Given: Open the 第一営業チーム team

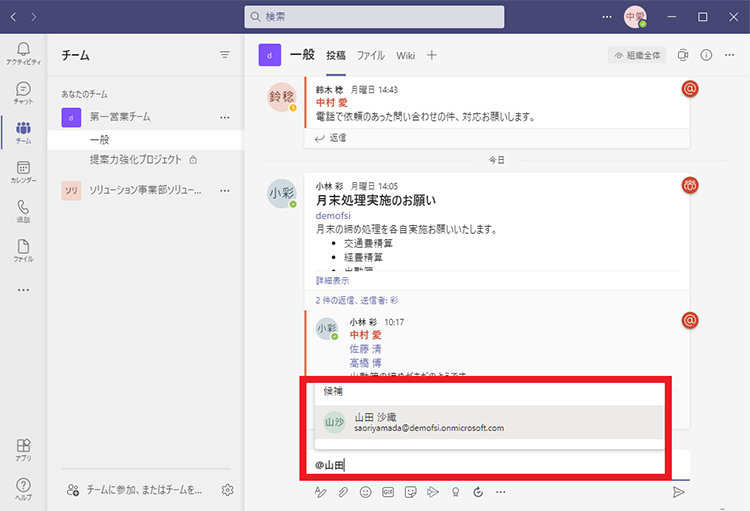Looking at the screenshot, I should coord(145,117).
